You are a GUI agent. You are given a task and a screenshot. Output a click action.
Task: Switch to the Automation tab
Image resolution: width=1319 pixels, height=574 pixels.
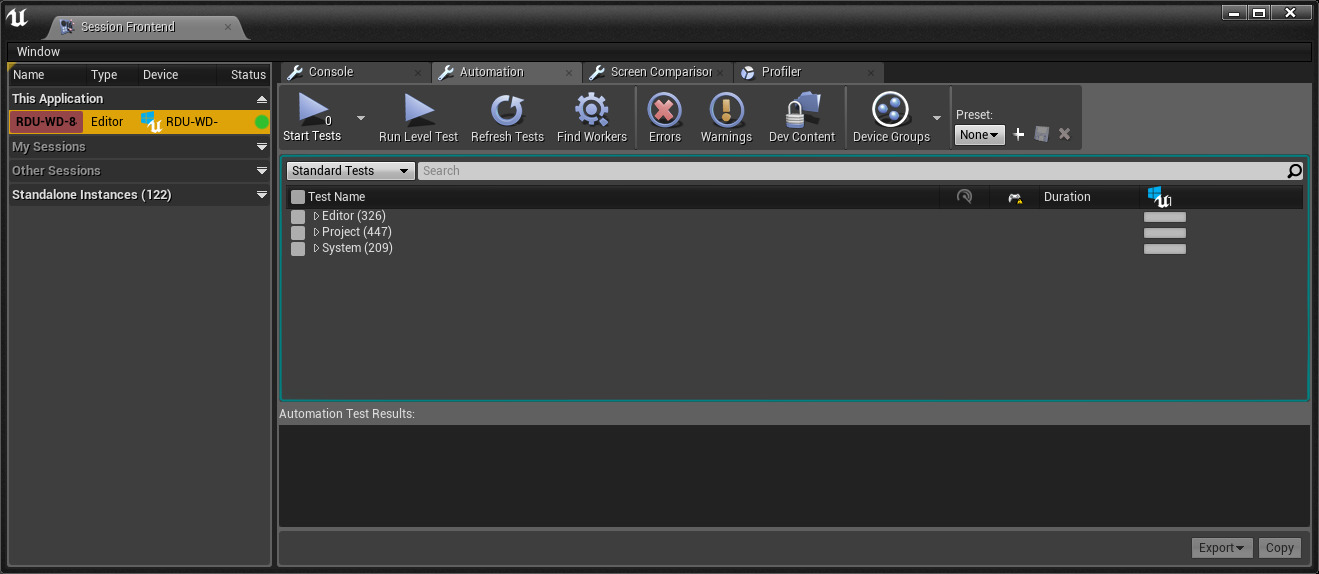click(x=491, y=72)
